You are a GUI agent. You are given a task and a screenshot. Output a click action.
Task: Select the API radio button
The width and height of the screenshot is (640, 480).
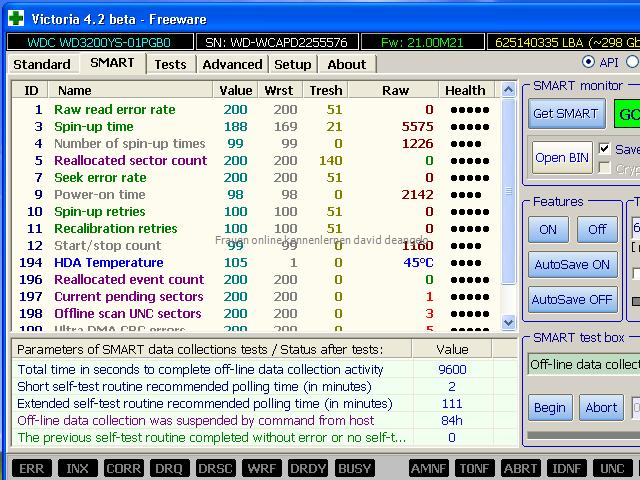click(x=588, y=62)
